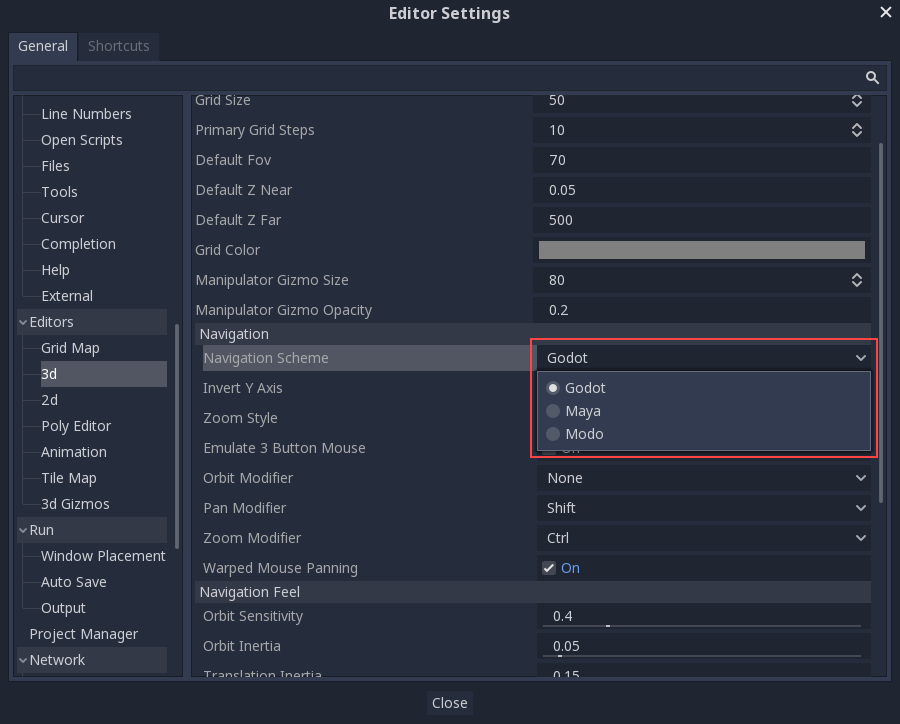This screenshot has width=900, height=724.
Task: Open the Zoom Modifier dropdown set to Ctrl
Action: [704, 538]
